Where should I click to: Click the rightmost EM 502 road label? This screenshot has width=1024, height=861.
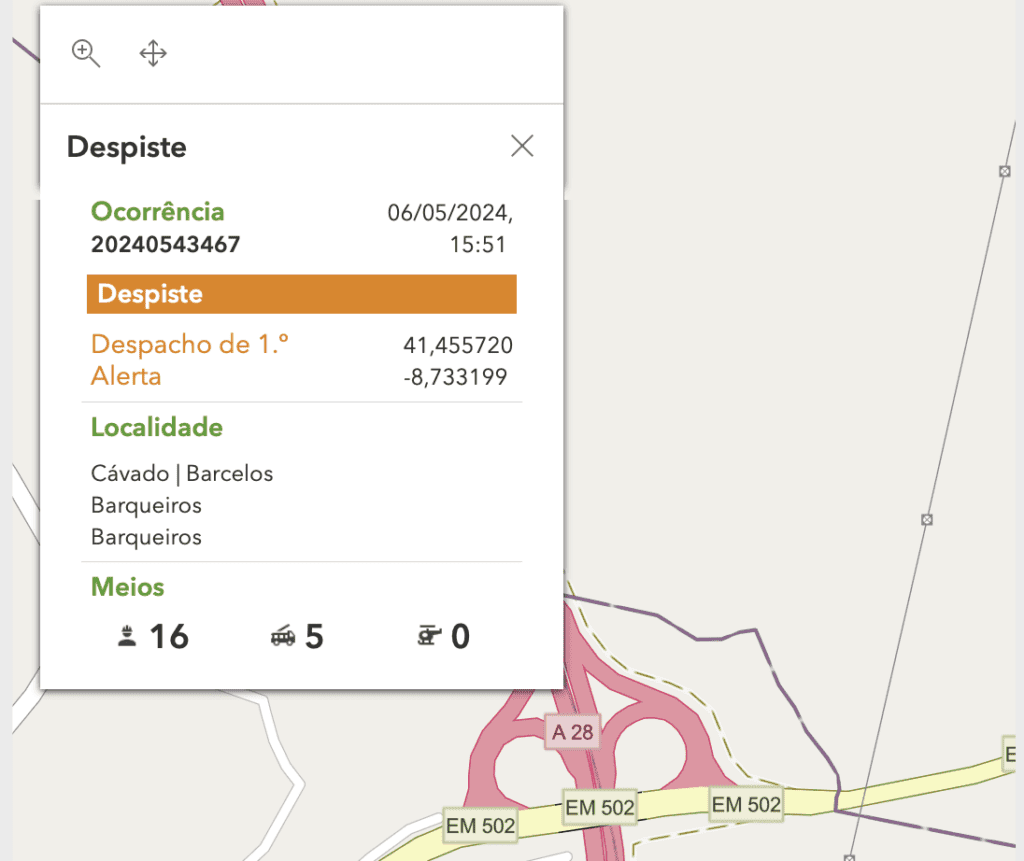745,803
